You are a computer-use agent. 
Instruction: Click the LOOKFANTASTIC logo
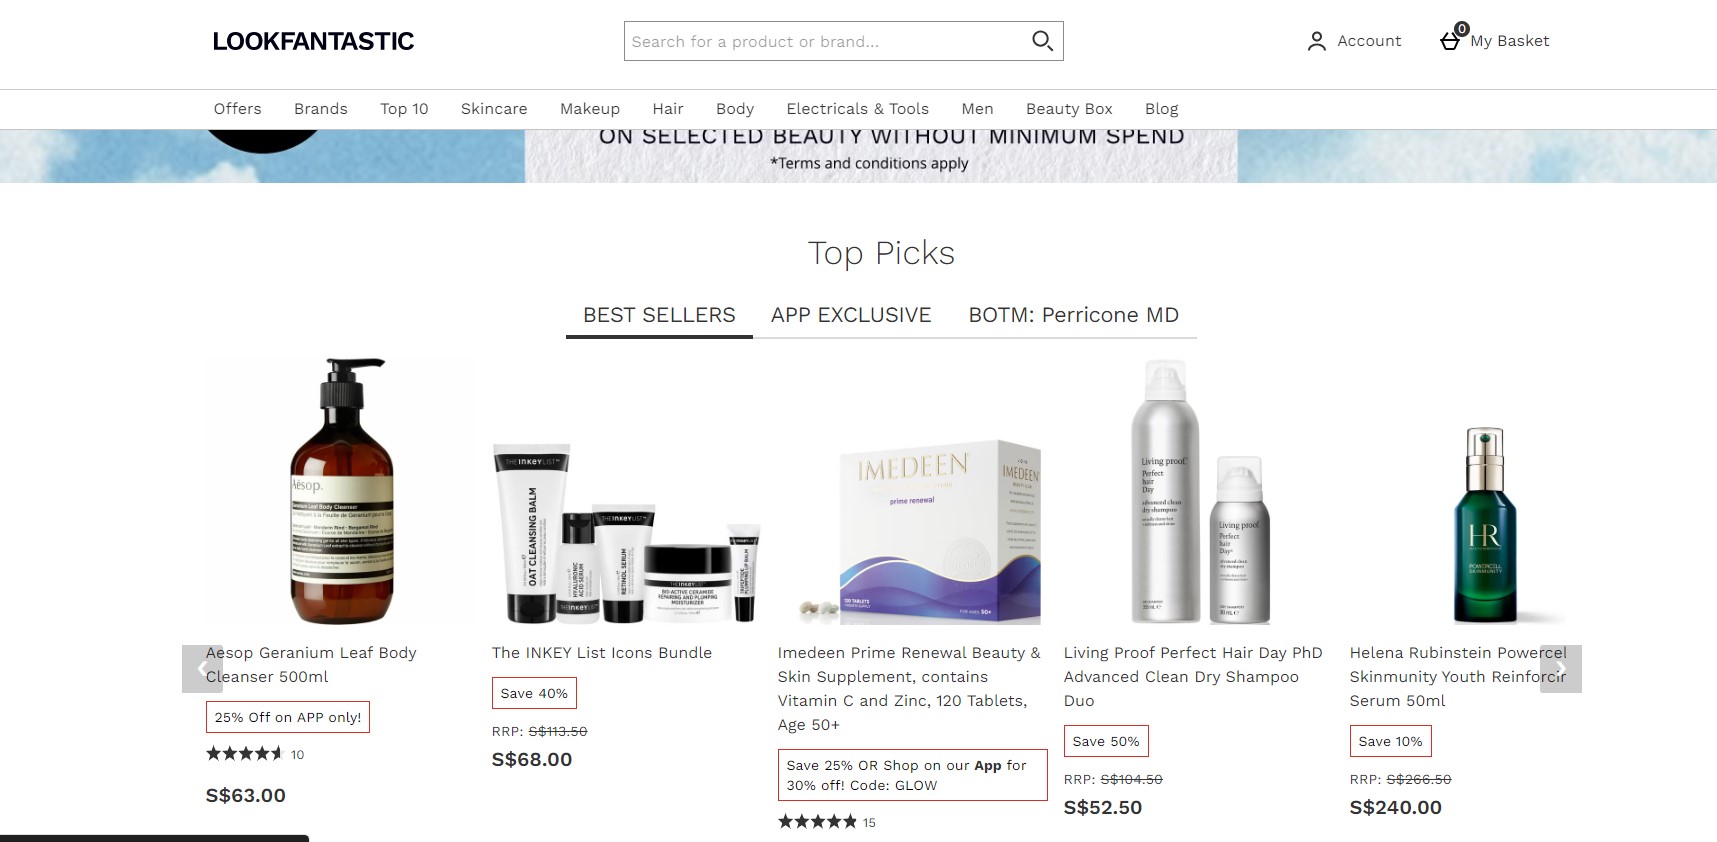tap(313, 41)
